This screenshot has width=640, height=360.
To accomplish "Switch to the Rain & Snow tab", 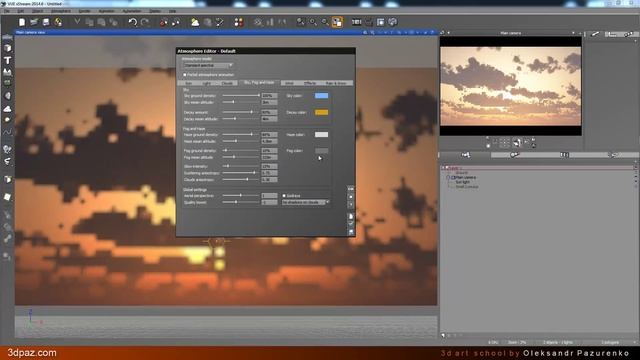I will click(x=336, y=83).
